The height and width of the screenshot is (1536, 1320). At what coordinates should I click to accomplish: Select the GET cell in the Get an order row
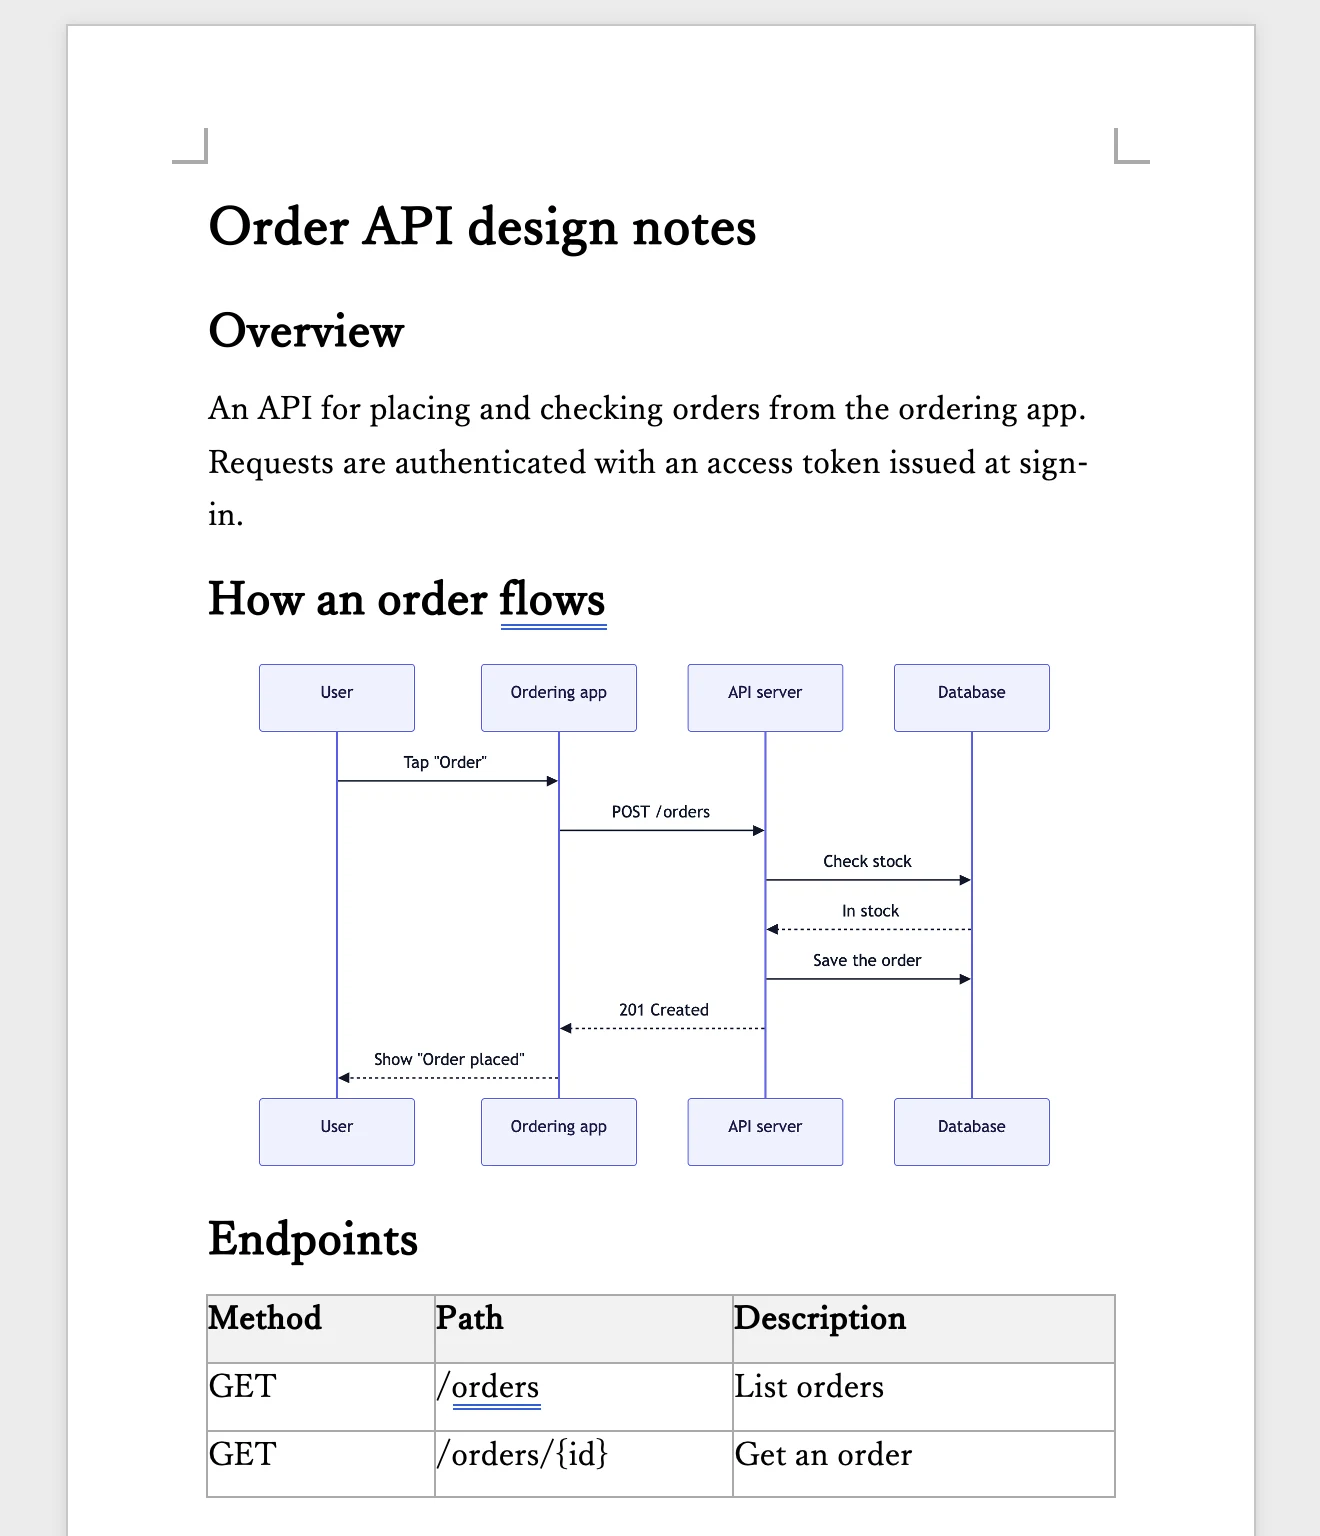[321, 1464]
